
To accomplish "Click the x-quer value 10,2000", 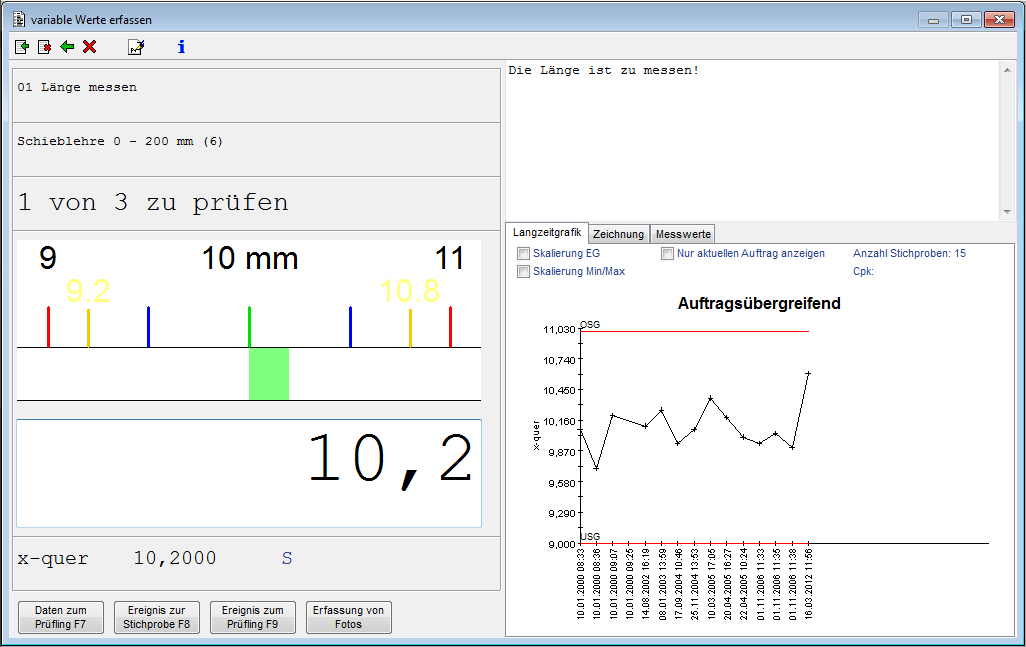I will 175,558.
